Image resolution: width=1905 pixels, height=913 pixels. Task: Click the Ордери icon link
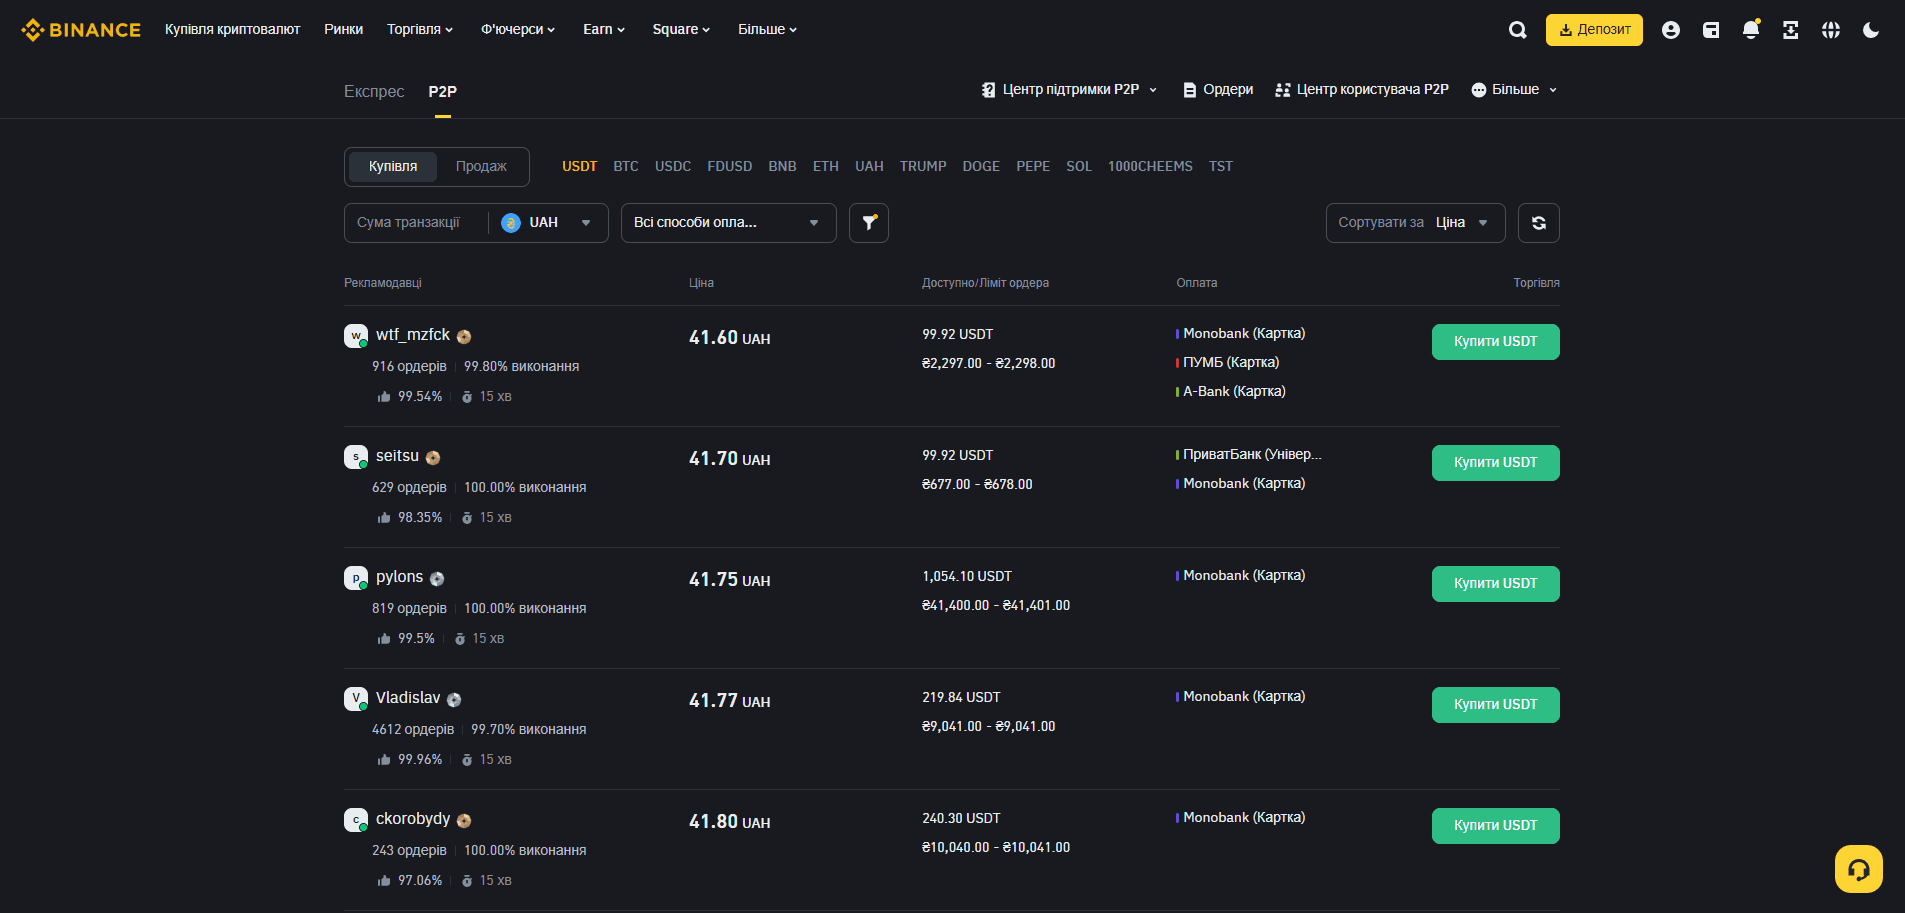(1217, 90)
